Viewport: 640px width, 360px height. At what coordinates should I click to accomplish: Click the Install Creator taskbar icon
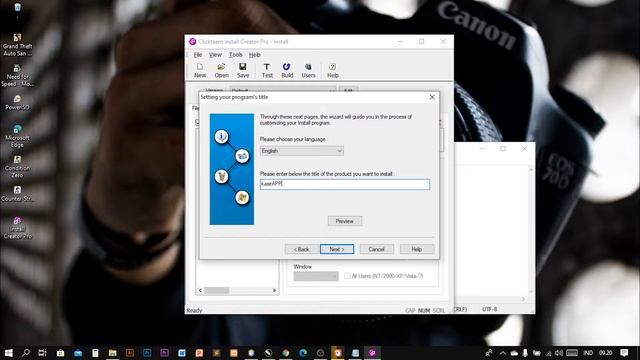click(372, 353)
